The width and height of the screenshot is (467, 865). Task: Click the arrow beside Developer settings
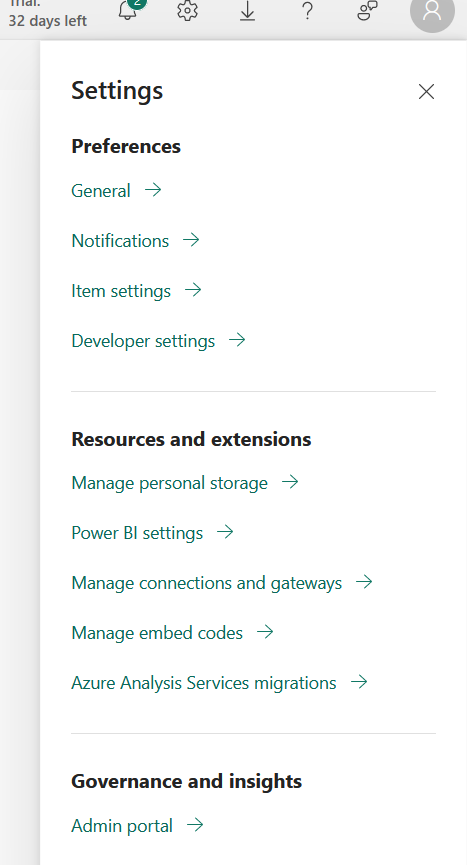(237, 340)
